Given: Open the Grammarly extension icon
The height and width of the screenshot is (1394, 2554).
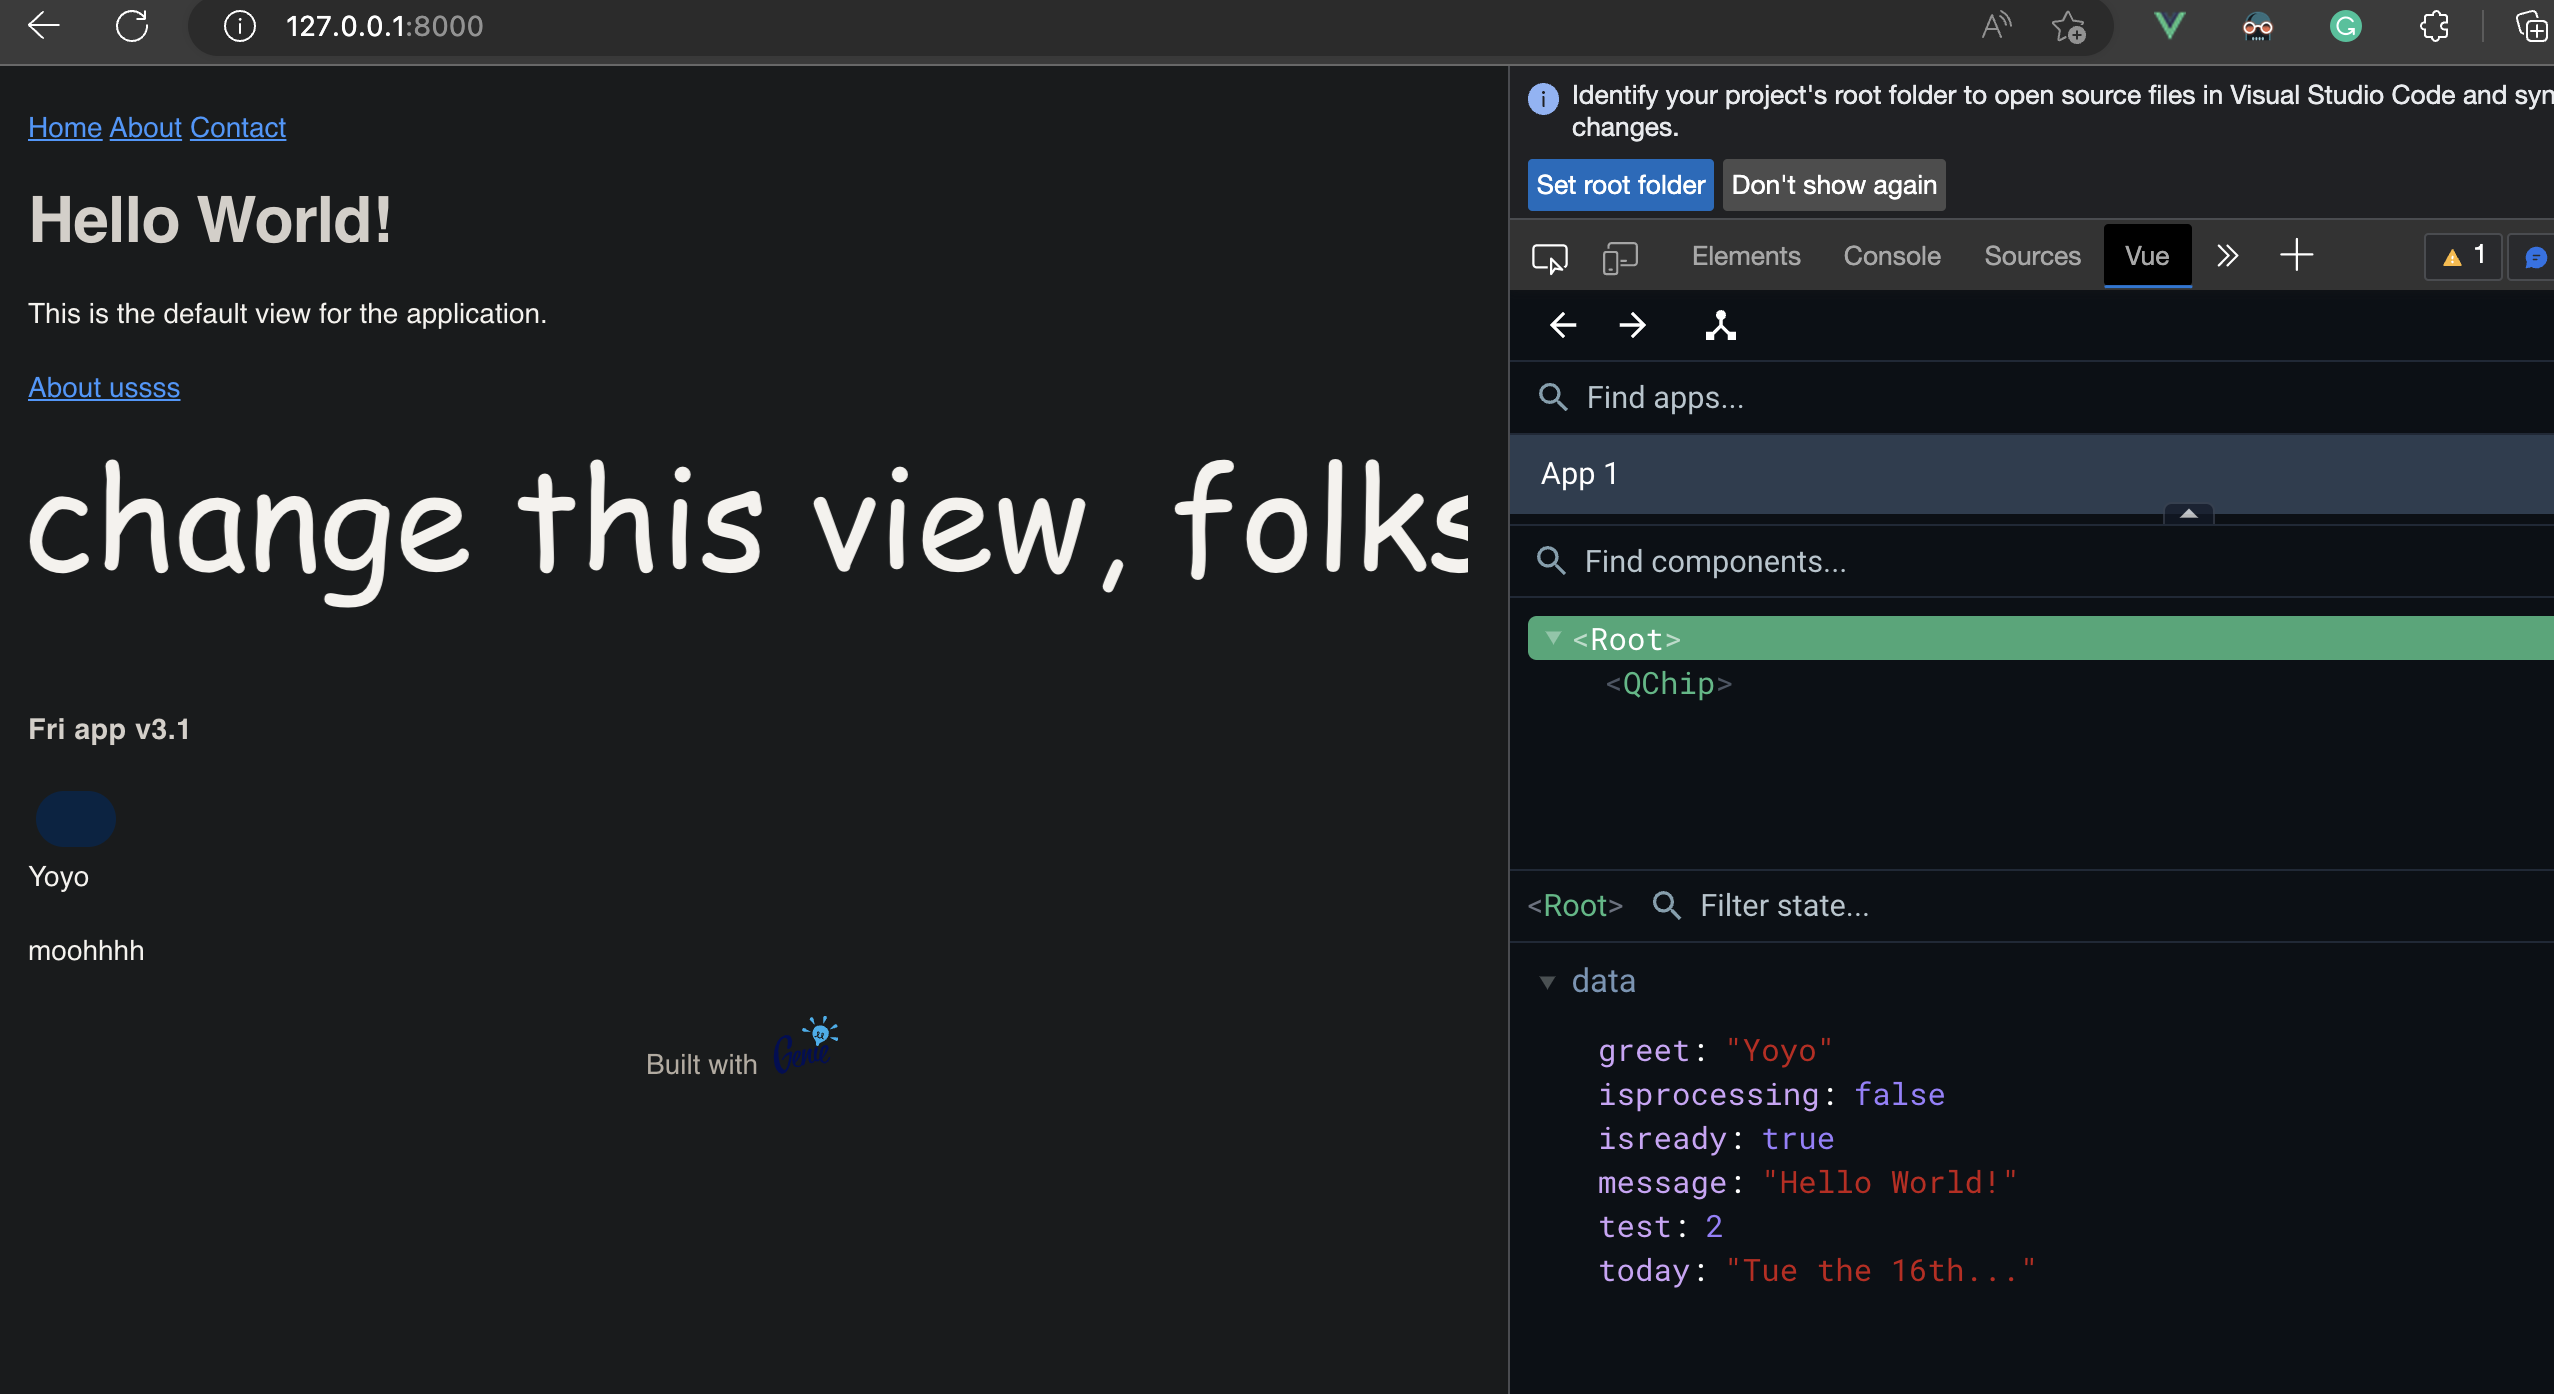Looking at the screenshot, I should tap(2345, 26).
